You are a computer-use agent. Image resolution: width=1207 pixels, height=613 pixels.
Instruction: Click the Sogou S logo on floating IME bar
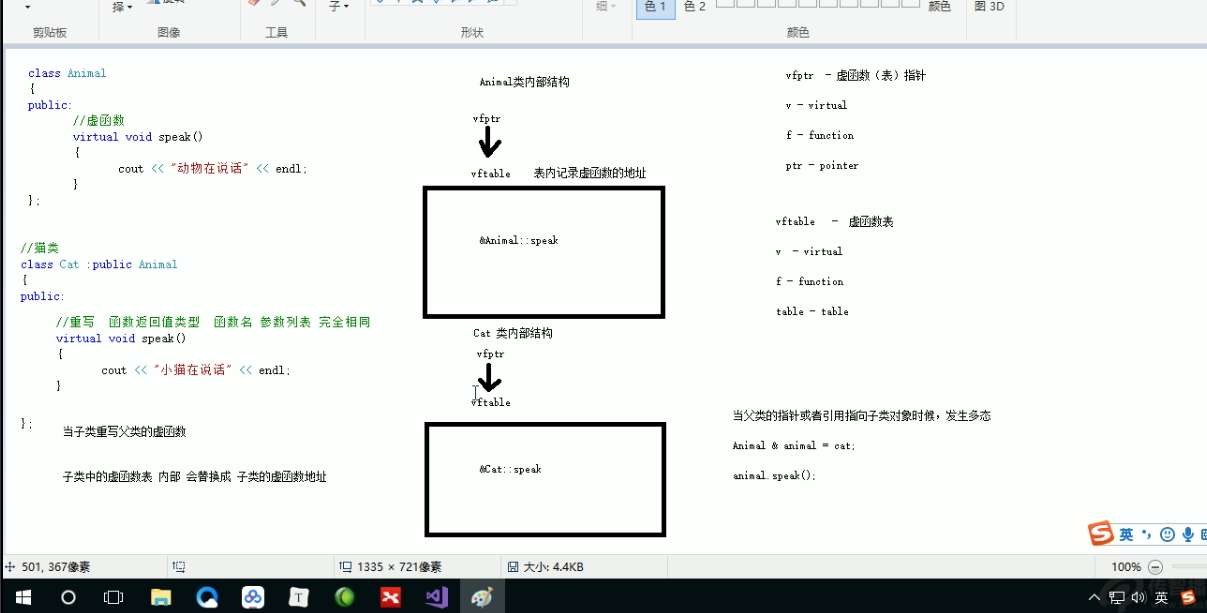pyautogui.click(x=1101, y=534)
